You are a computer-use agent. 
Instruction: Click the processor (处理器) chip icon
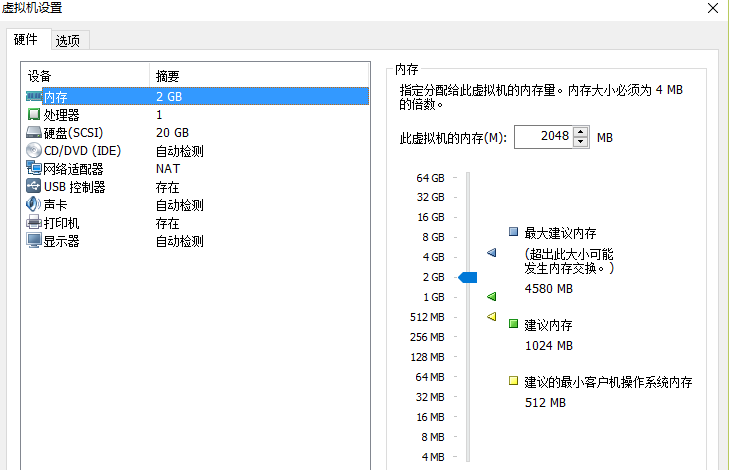34,115
